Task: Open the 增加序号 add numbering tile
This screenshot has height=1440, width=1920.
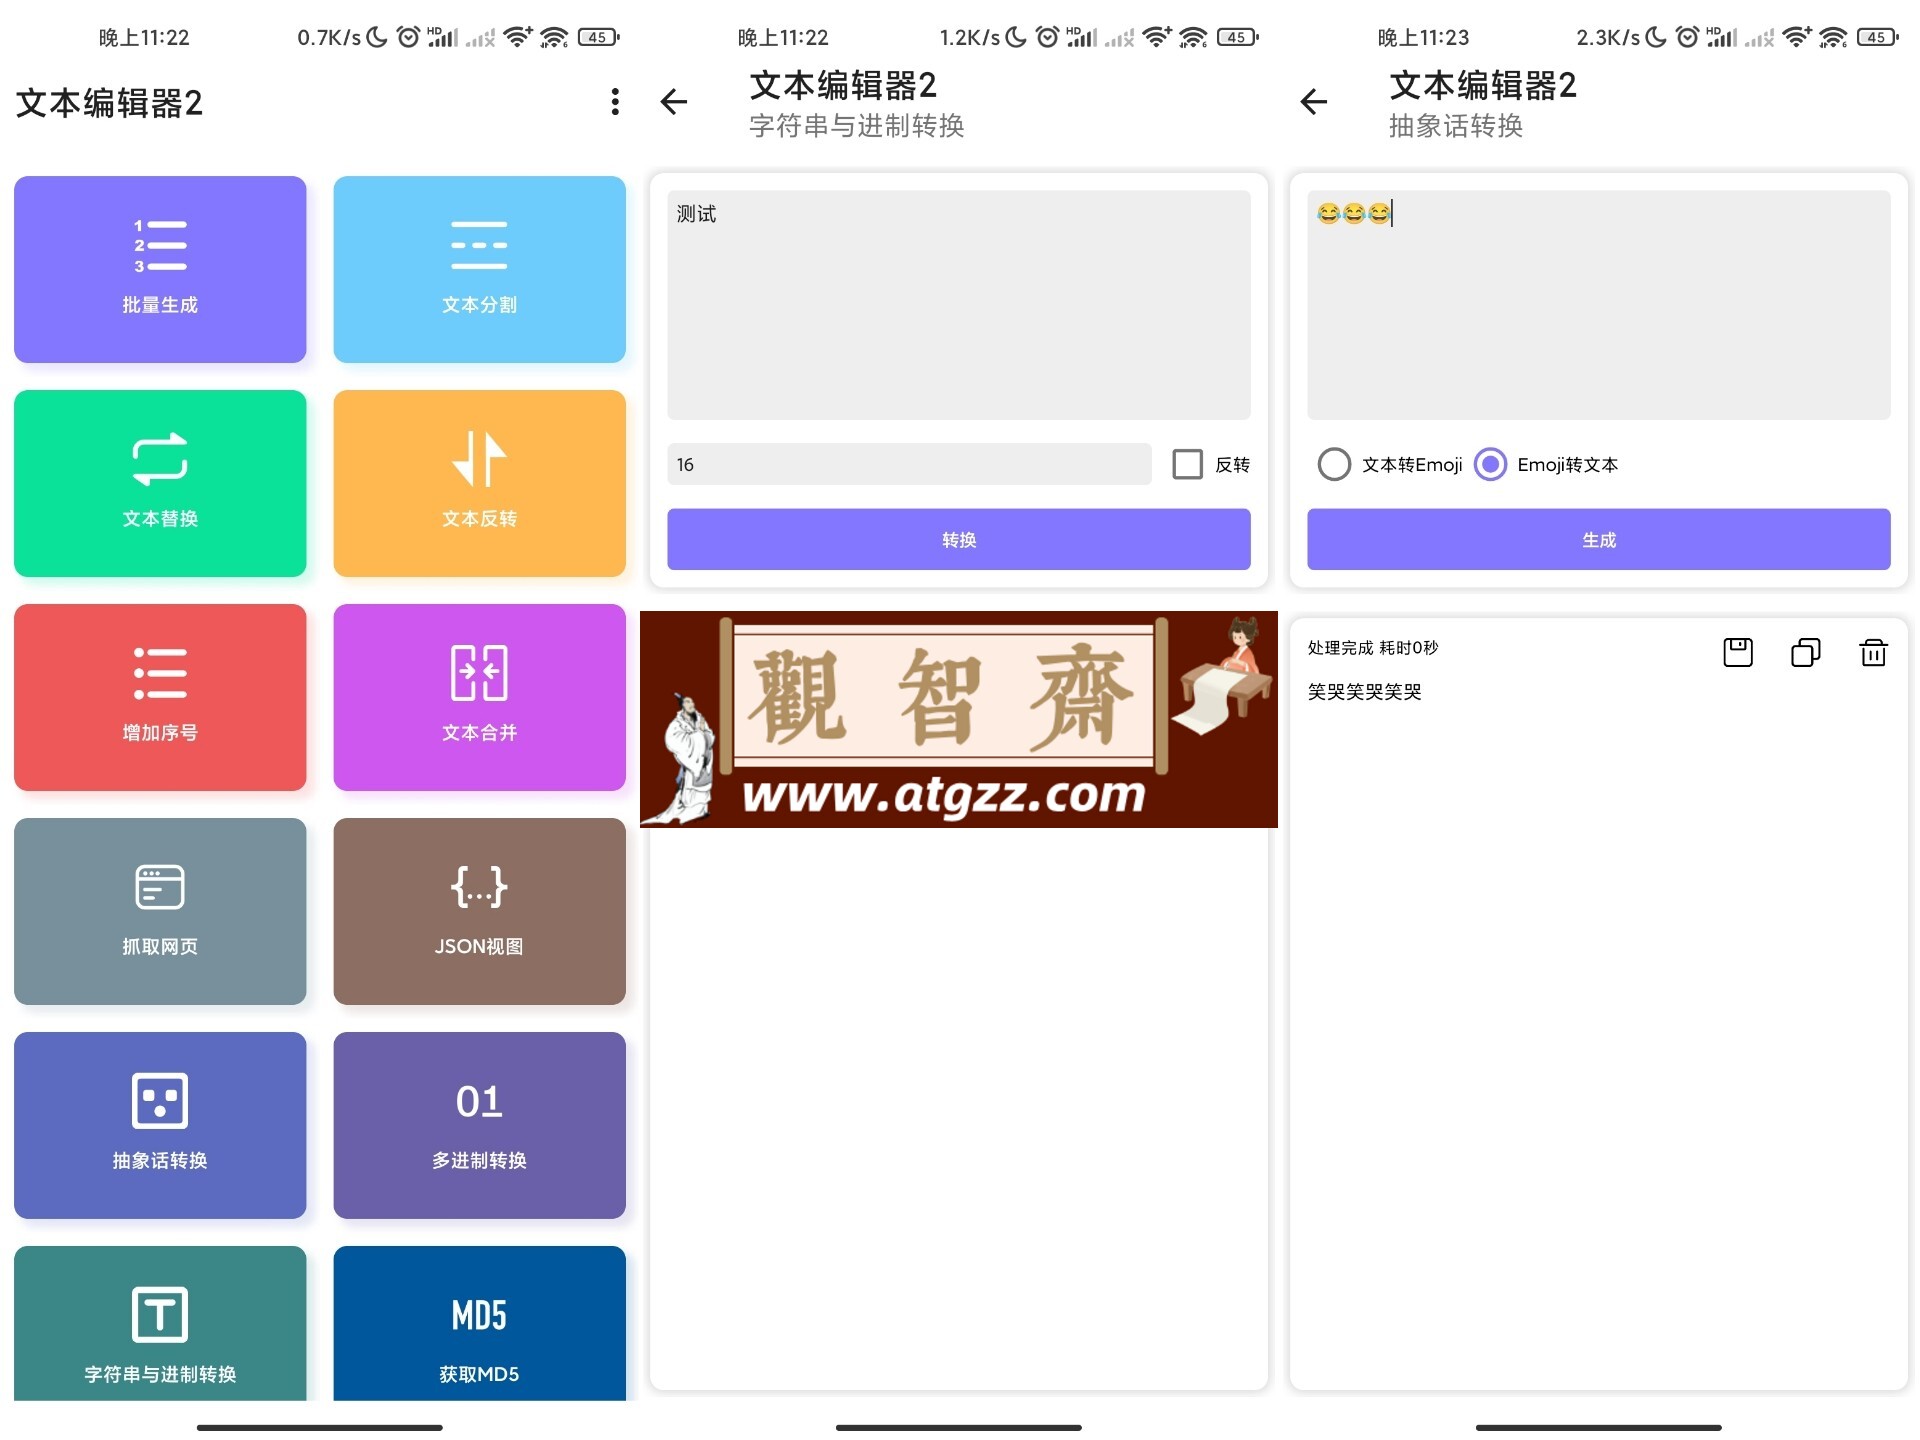Action: click(160, 697)
